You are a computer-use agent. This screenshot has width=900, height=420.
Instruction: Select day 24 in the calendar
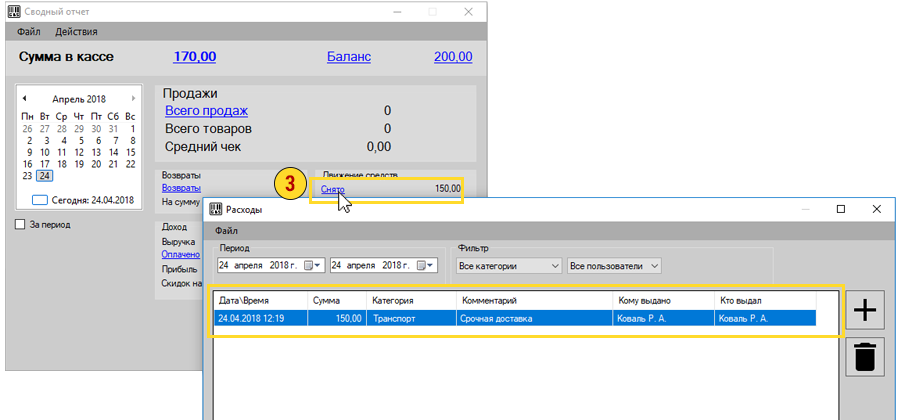pyautogui.click(x=44, y=176)
